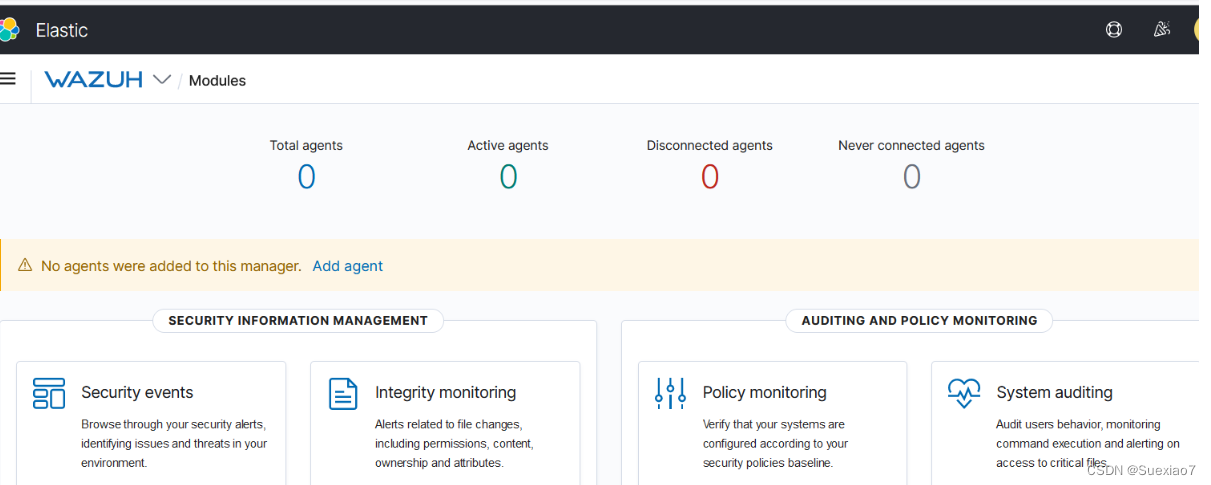Click the Total agents count
The height and width of the screenshot is (485, 1211).
[x=306, y=177]
